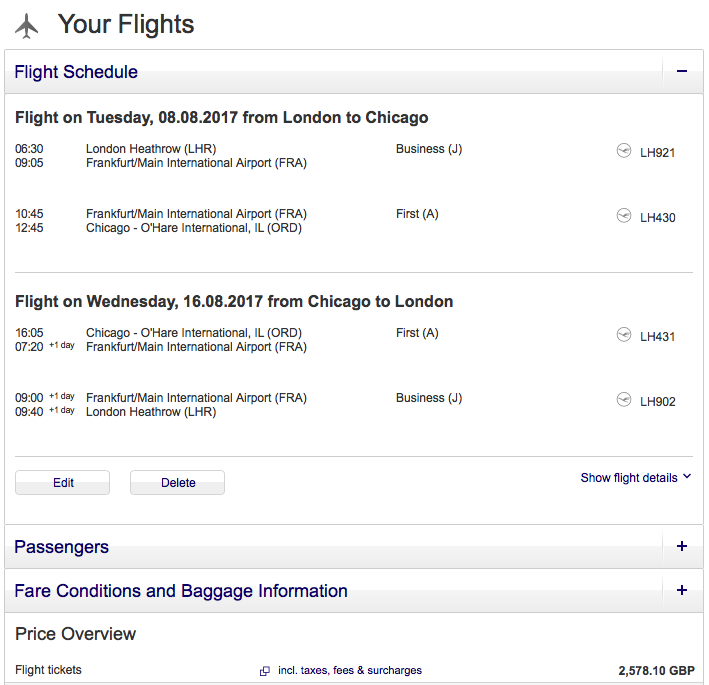Select the Passengers section header
This screenshot has height=685, width=709.
[x=62, y=547]
